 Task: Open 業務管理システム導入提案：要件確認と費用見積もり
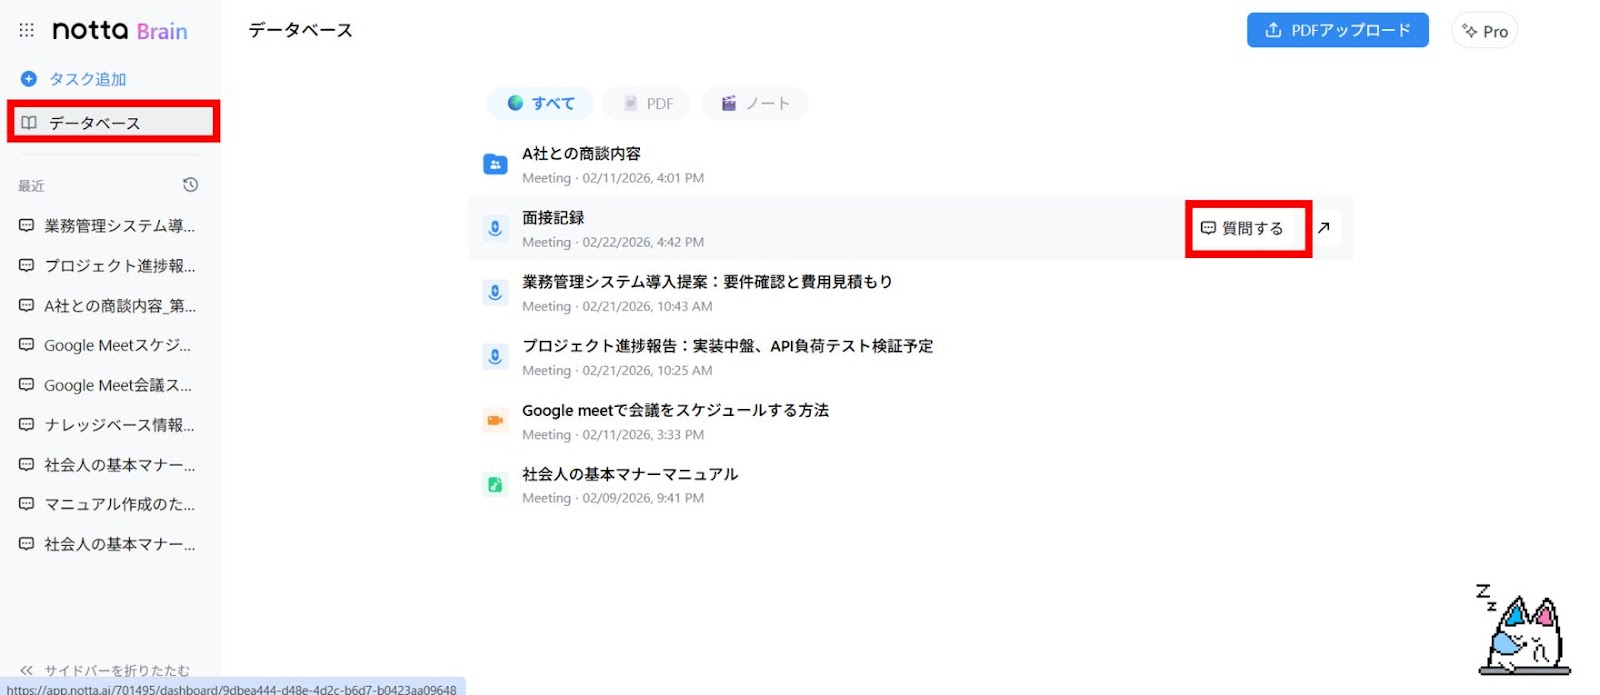tap(911, 292)
